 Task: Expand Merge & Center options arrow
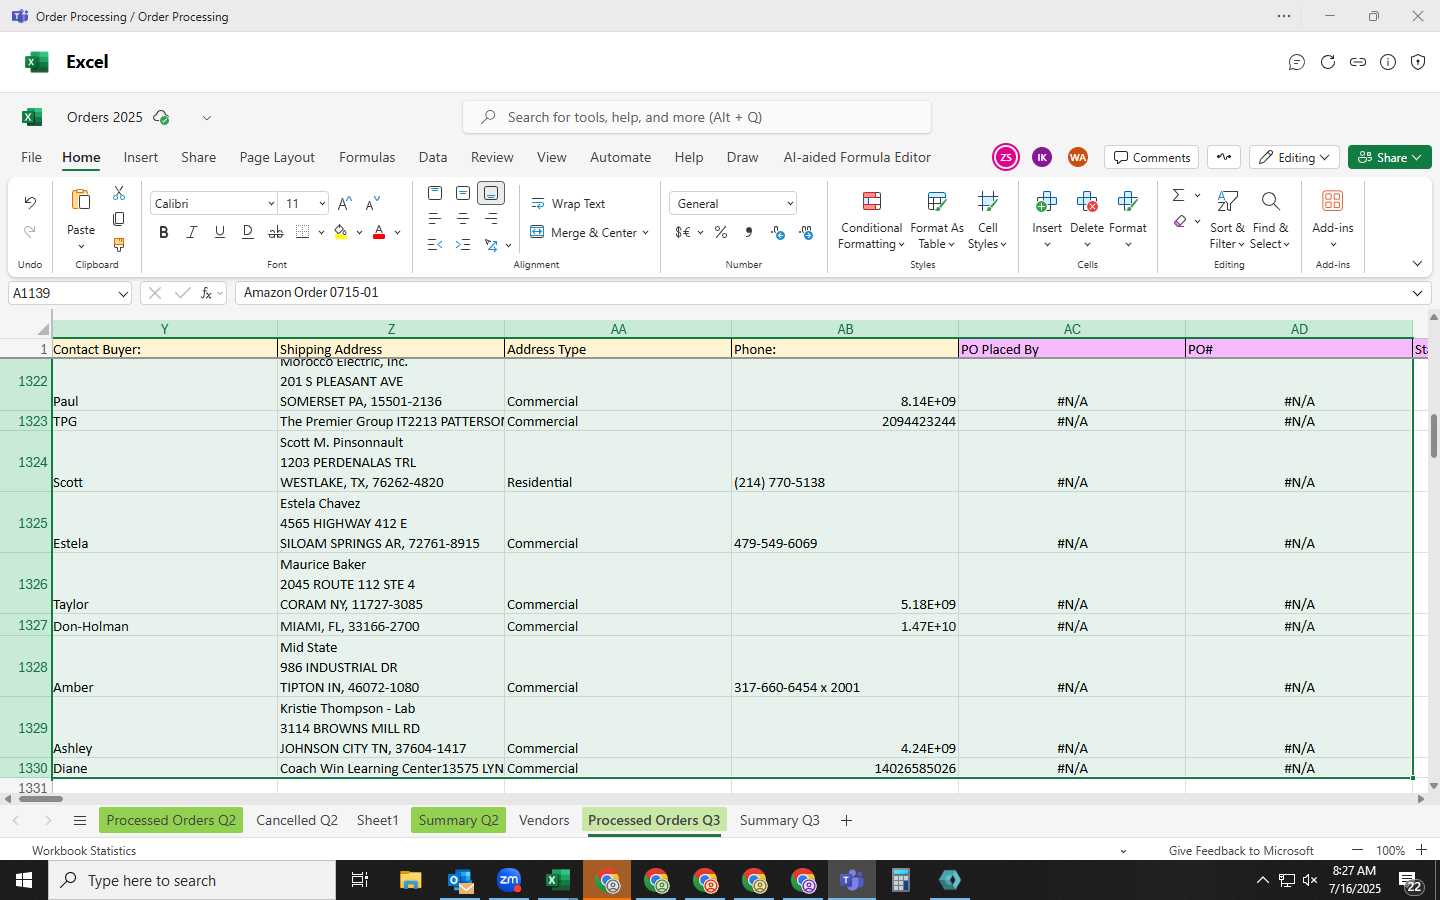click(x=646, y=232)
